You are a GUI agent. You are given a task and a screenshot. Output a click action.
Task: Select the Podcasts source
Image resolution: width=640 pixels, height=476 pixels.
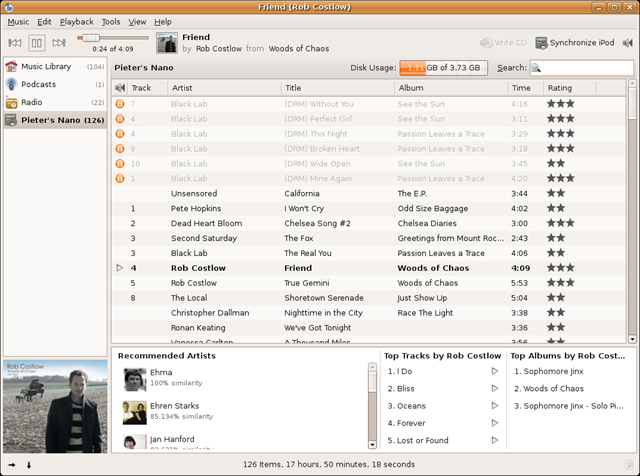(x=42, y=84)
